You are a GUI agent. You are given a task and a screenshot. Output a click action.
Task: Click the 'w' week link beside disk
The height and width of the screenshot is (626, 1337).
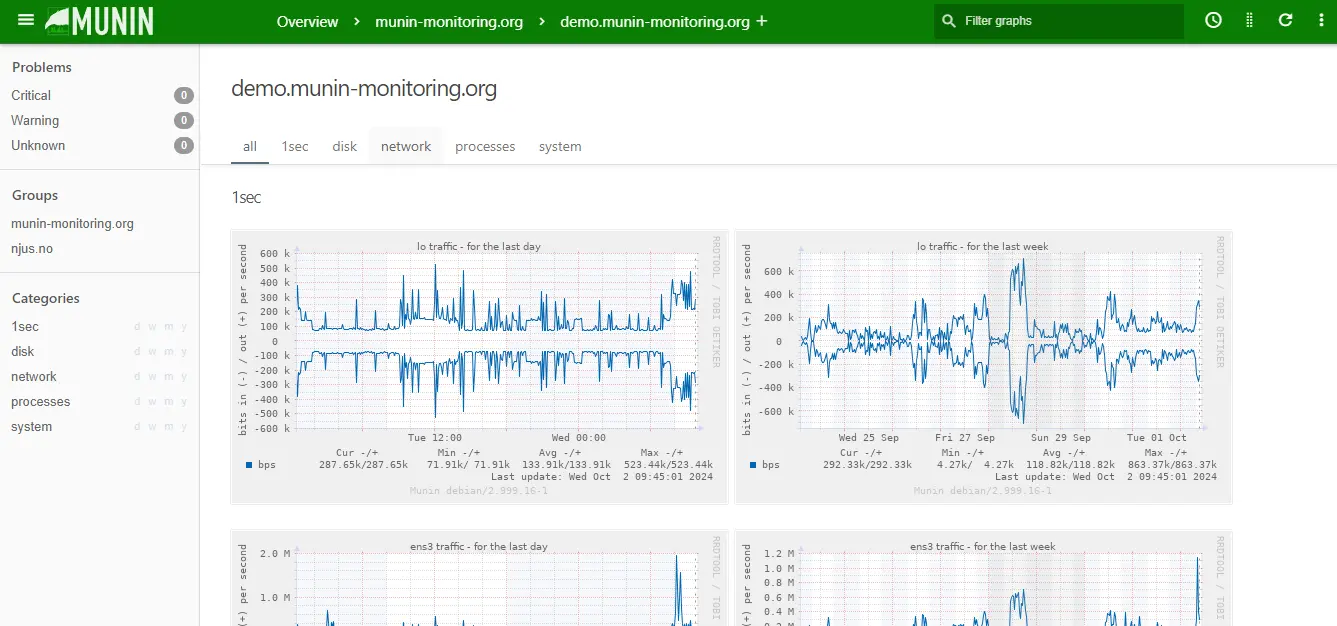(x=152, y=352)
